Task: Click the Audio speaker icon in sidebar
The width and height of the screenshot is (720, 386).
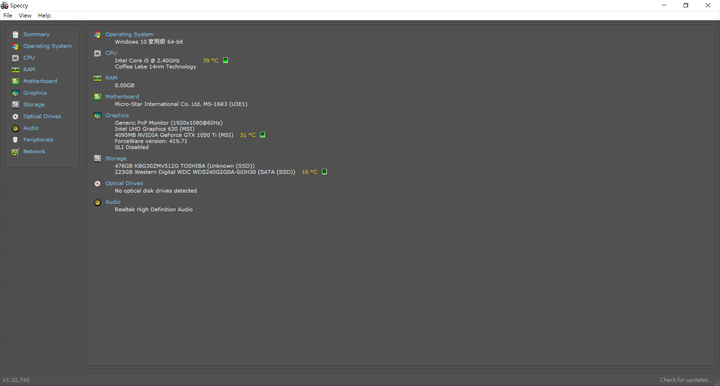Action: coord(15,128)
